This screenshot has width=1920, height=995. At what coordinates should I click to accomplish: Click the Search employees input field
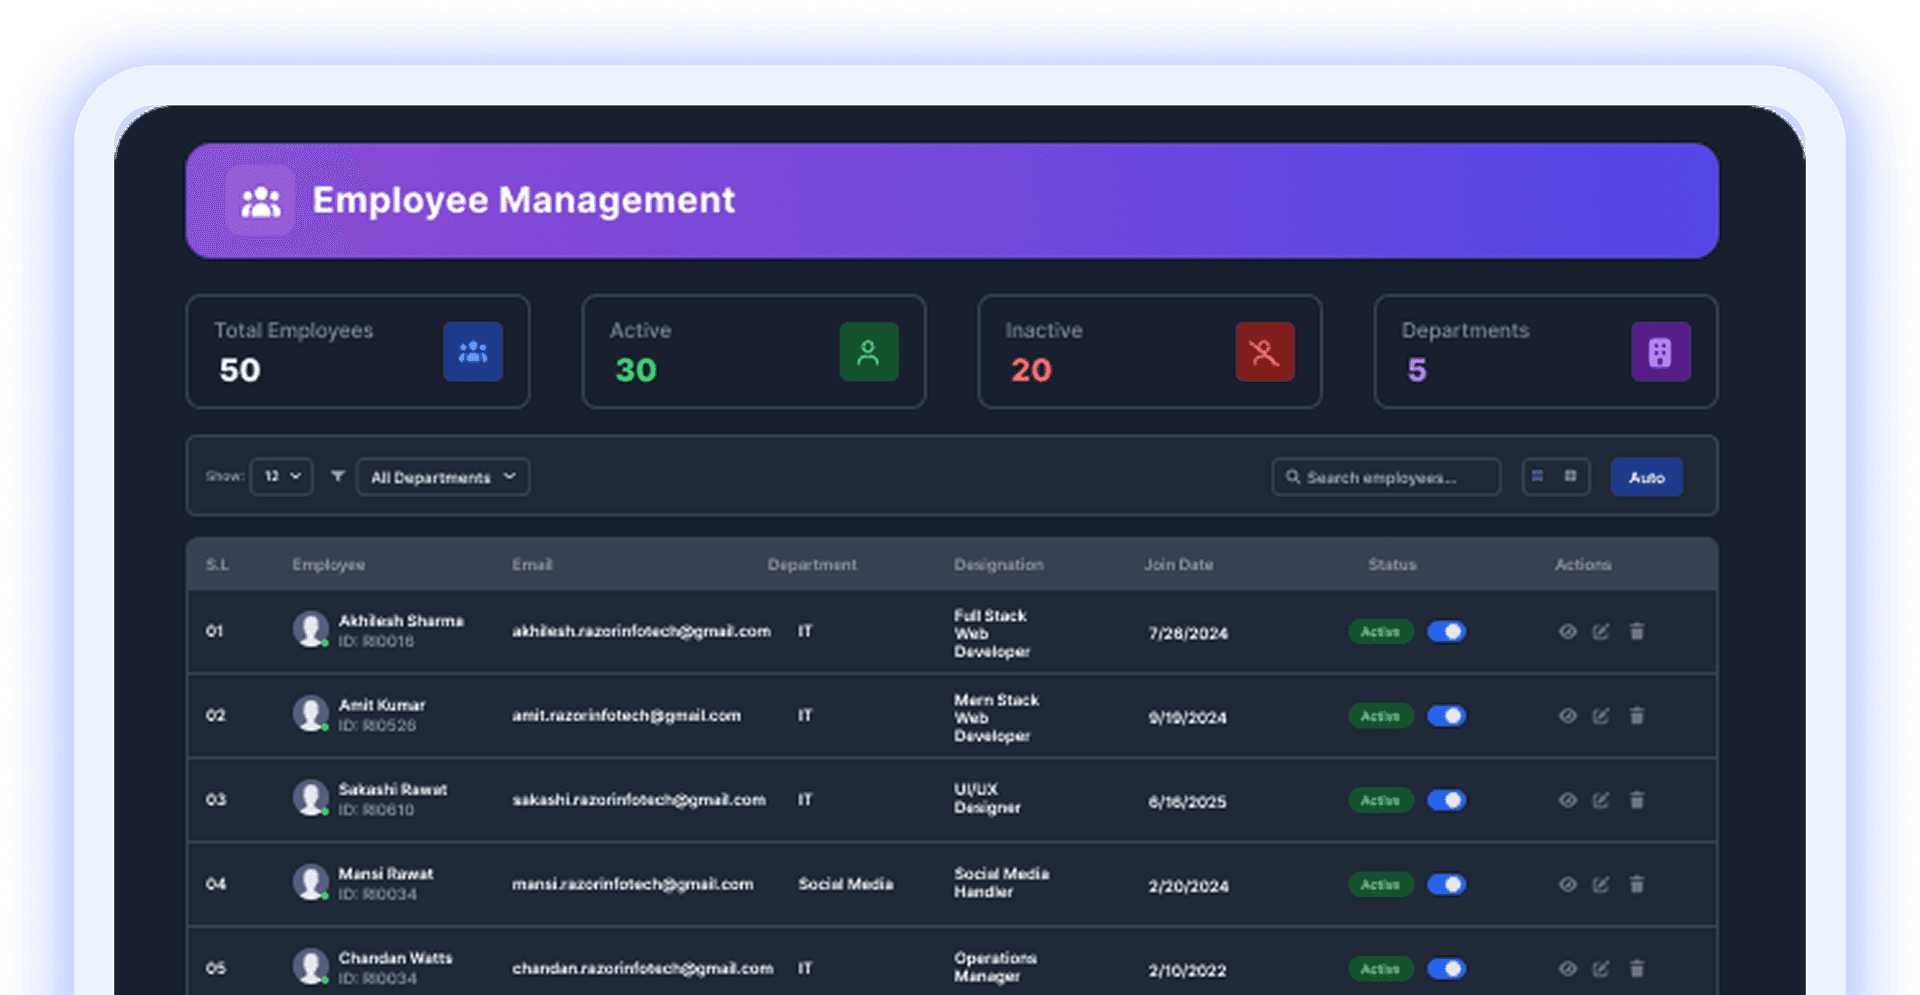(1386, 477)
